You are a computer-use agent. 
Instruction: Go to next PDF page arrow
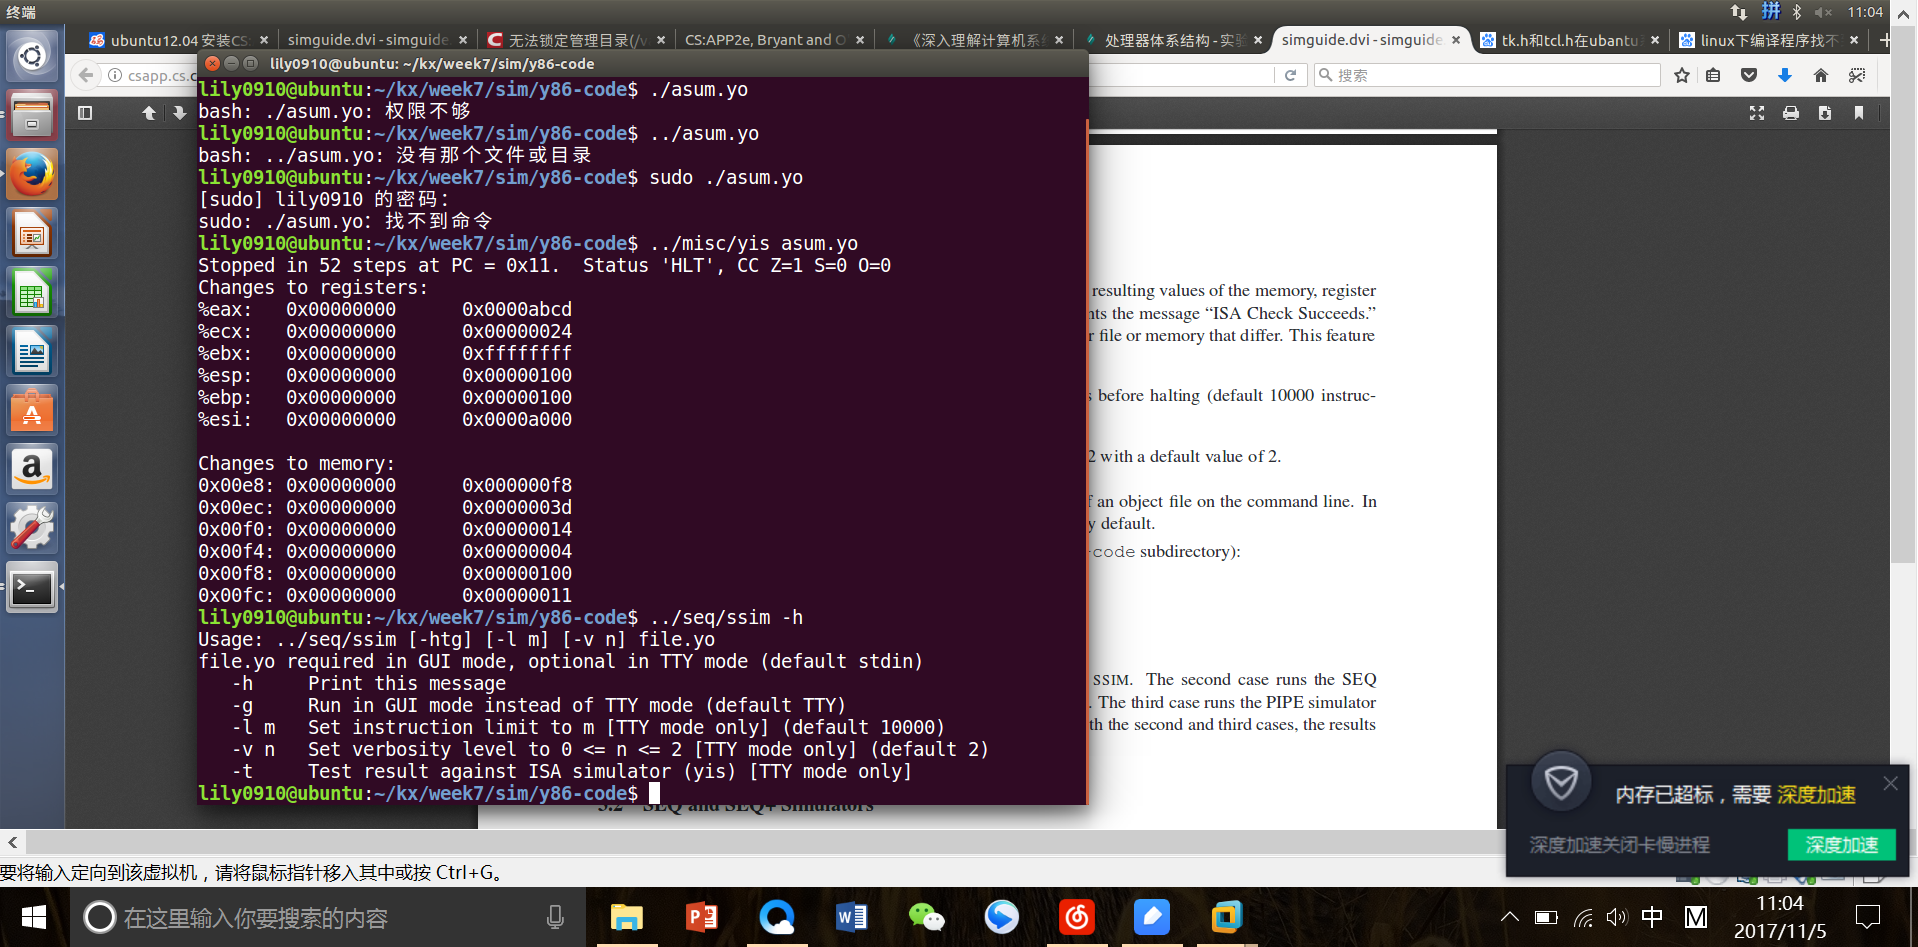179,113
